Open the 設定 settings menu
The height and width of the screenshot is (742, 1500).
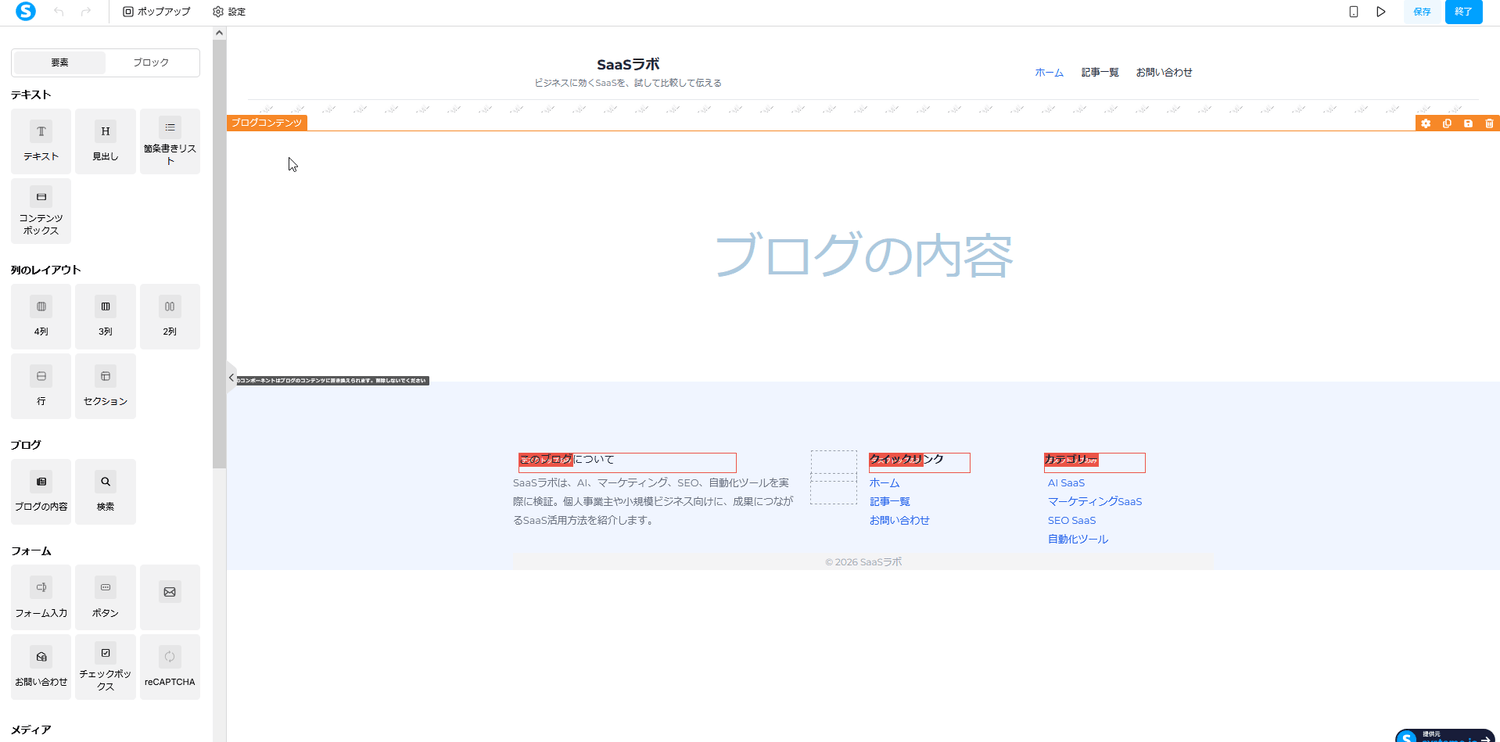(229, 12)
